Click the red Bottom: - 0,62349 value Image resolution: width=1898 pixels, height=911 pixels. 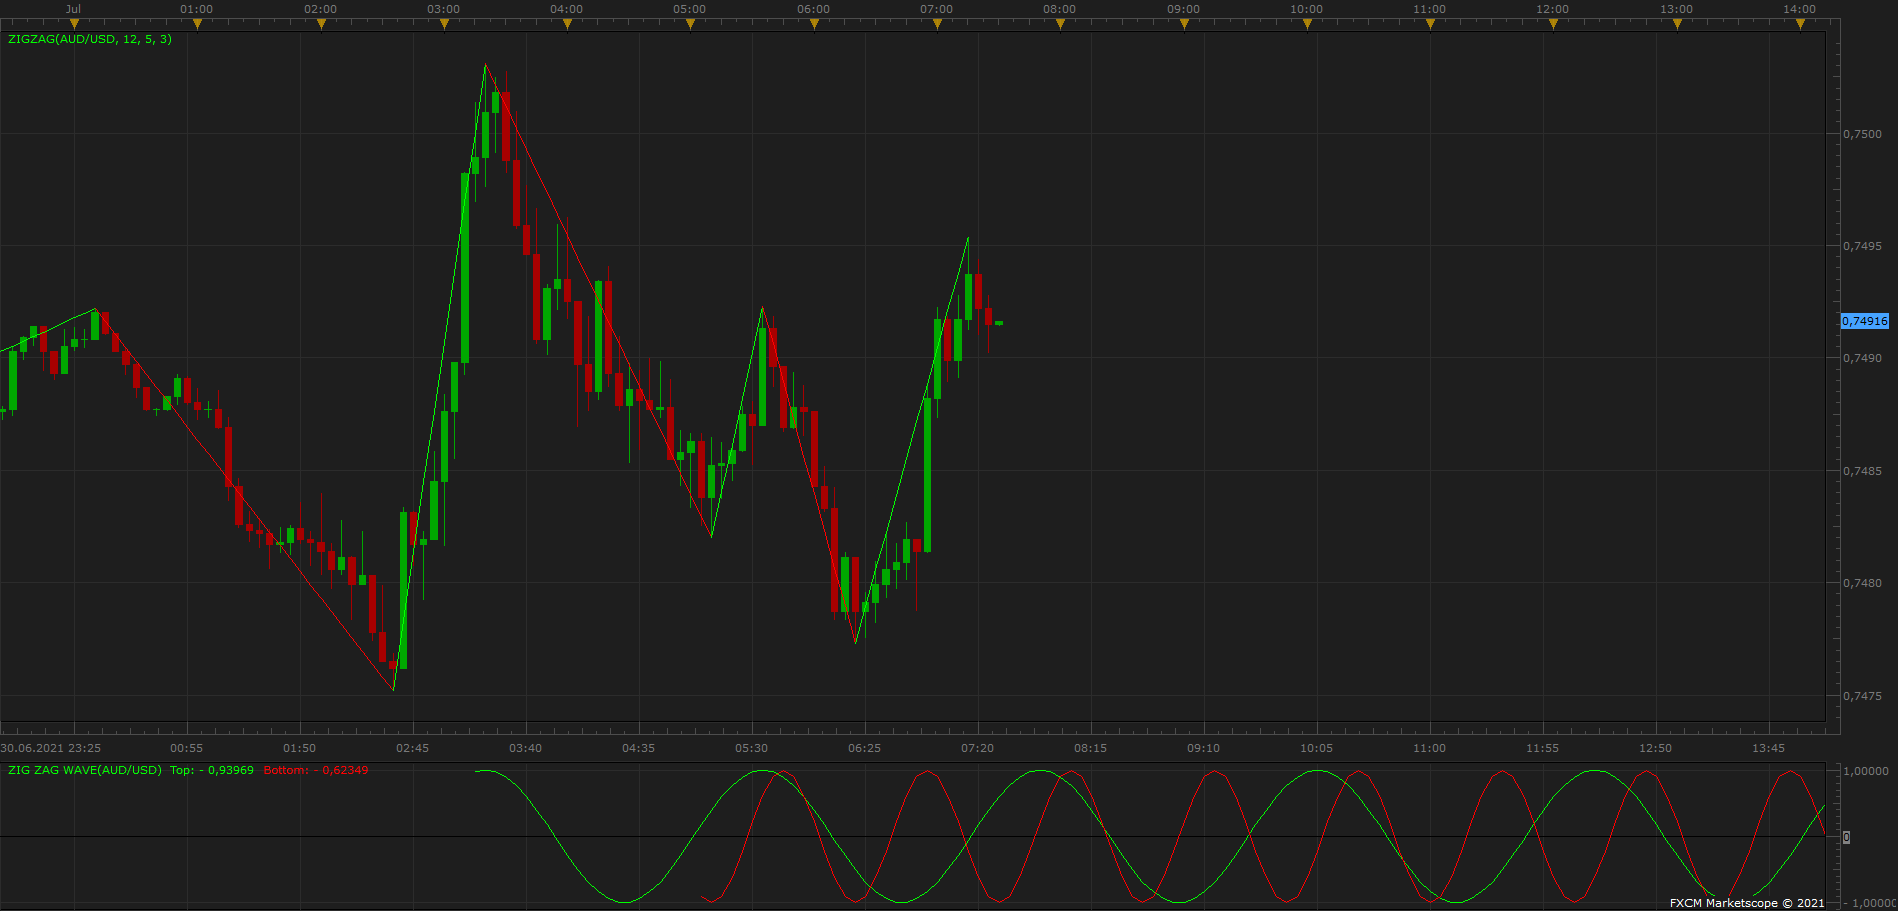tap(316, 770)
